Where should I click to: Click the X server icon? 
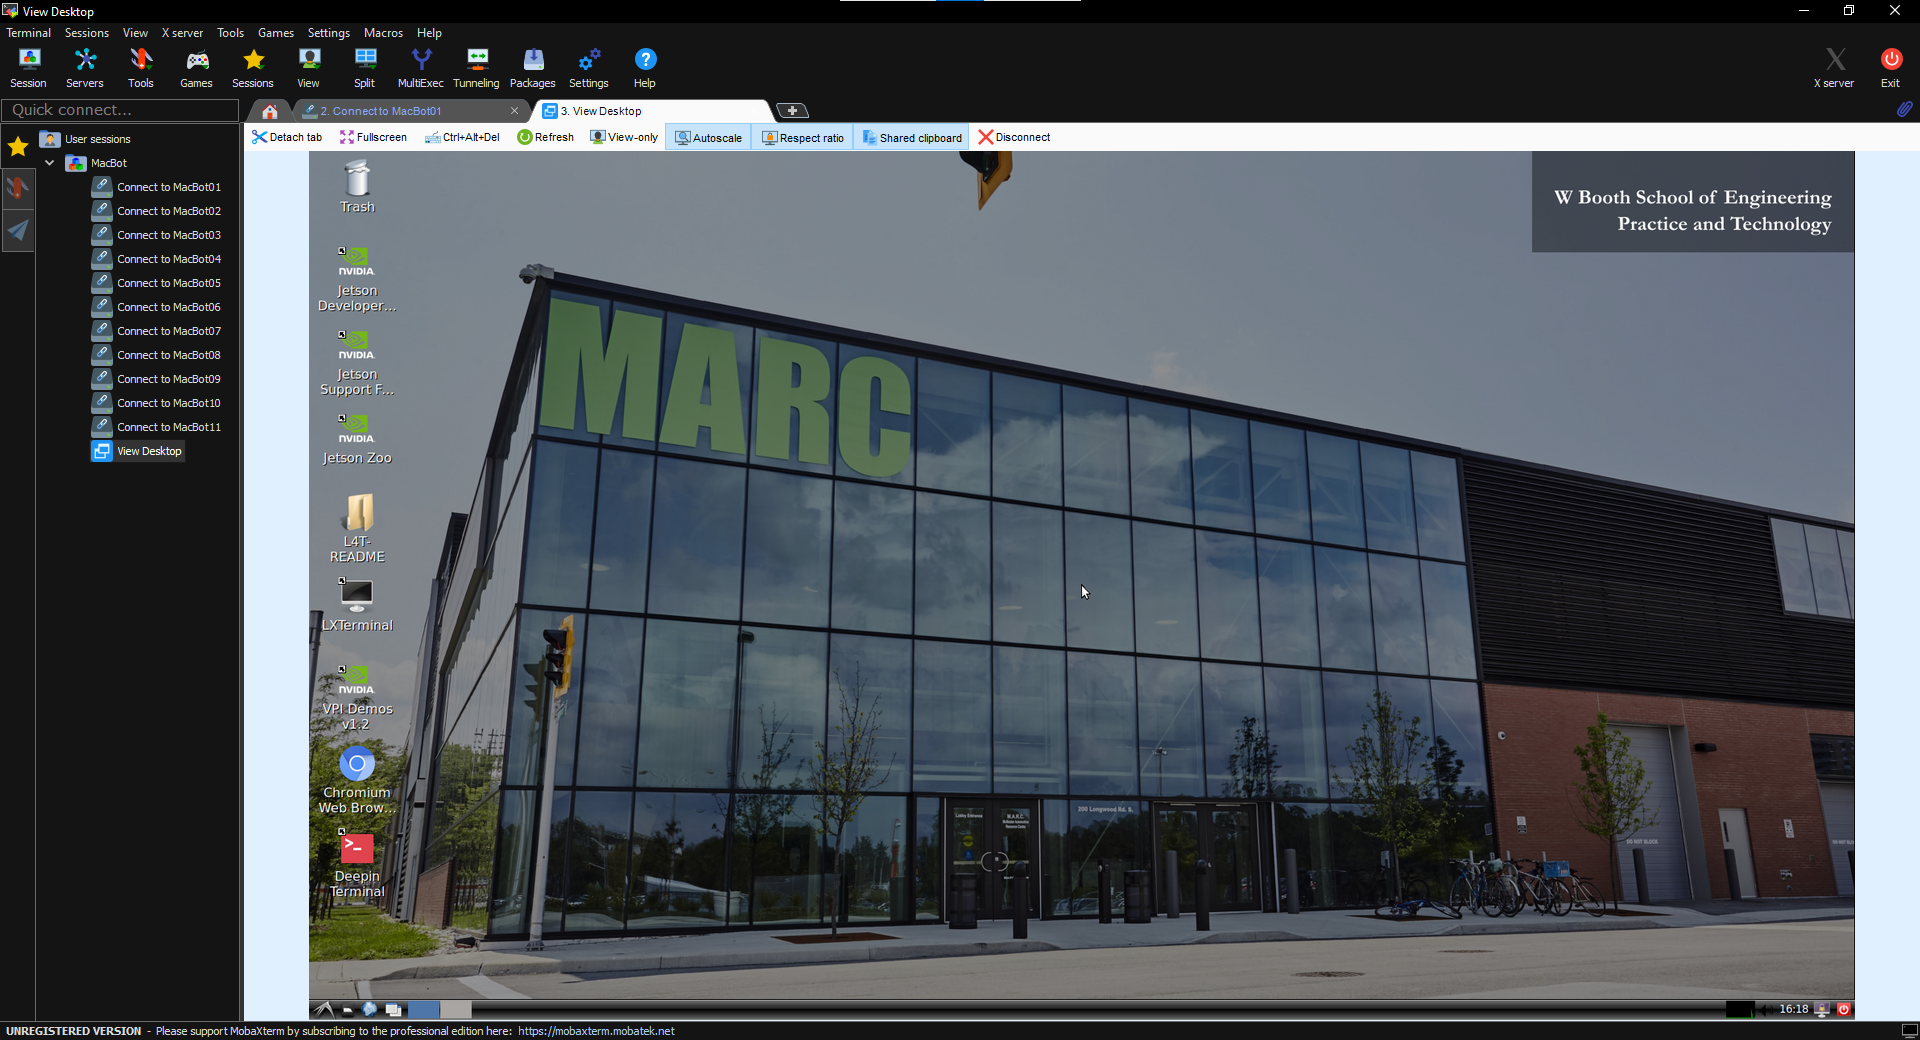coord(1833,68)
